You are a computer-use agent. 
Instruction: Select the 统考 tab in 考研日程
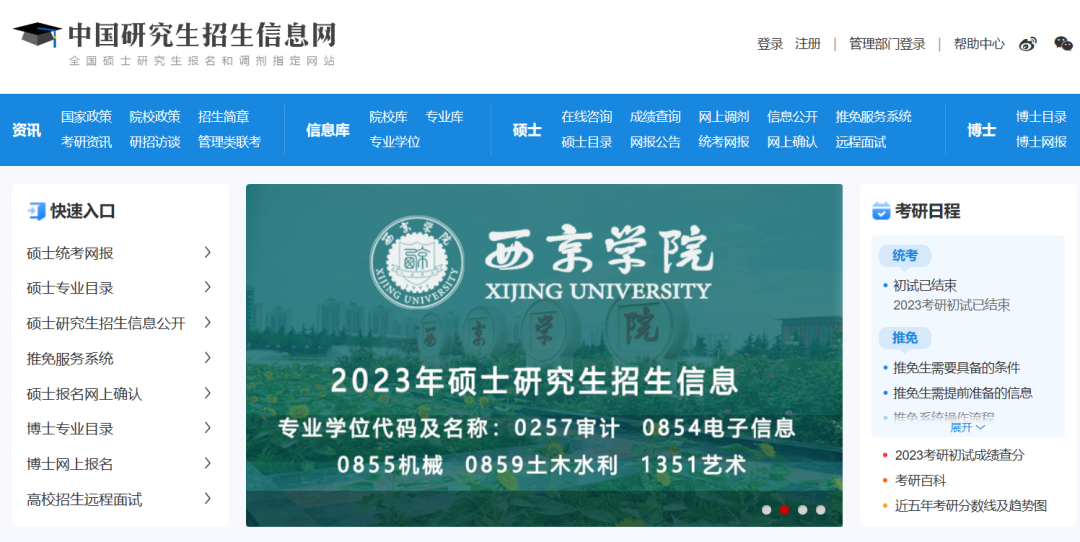(x=904, y=256)
